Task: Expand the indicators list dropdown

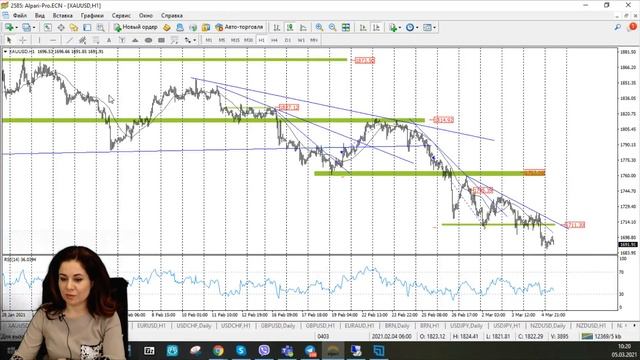Action: click(x=400, y=27)
